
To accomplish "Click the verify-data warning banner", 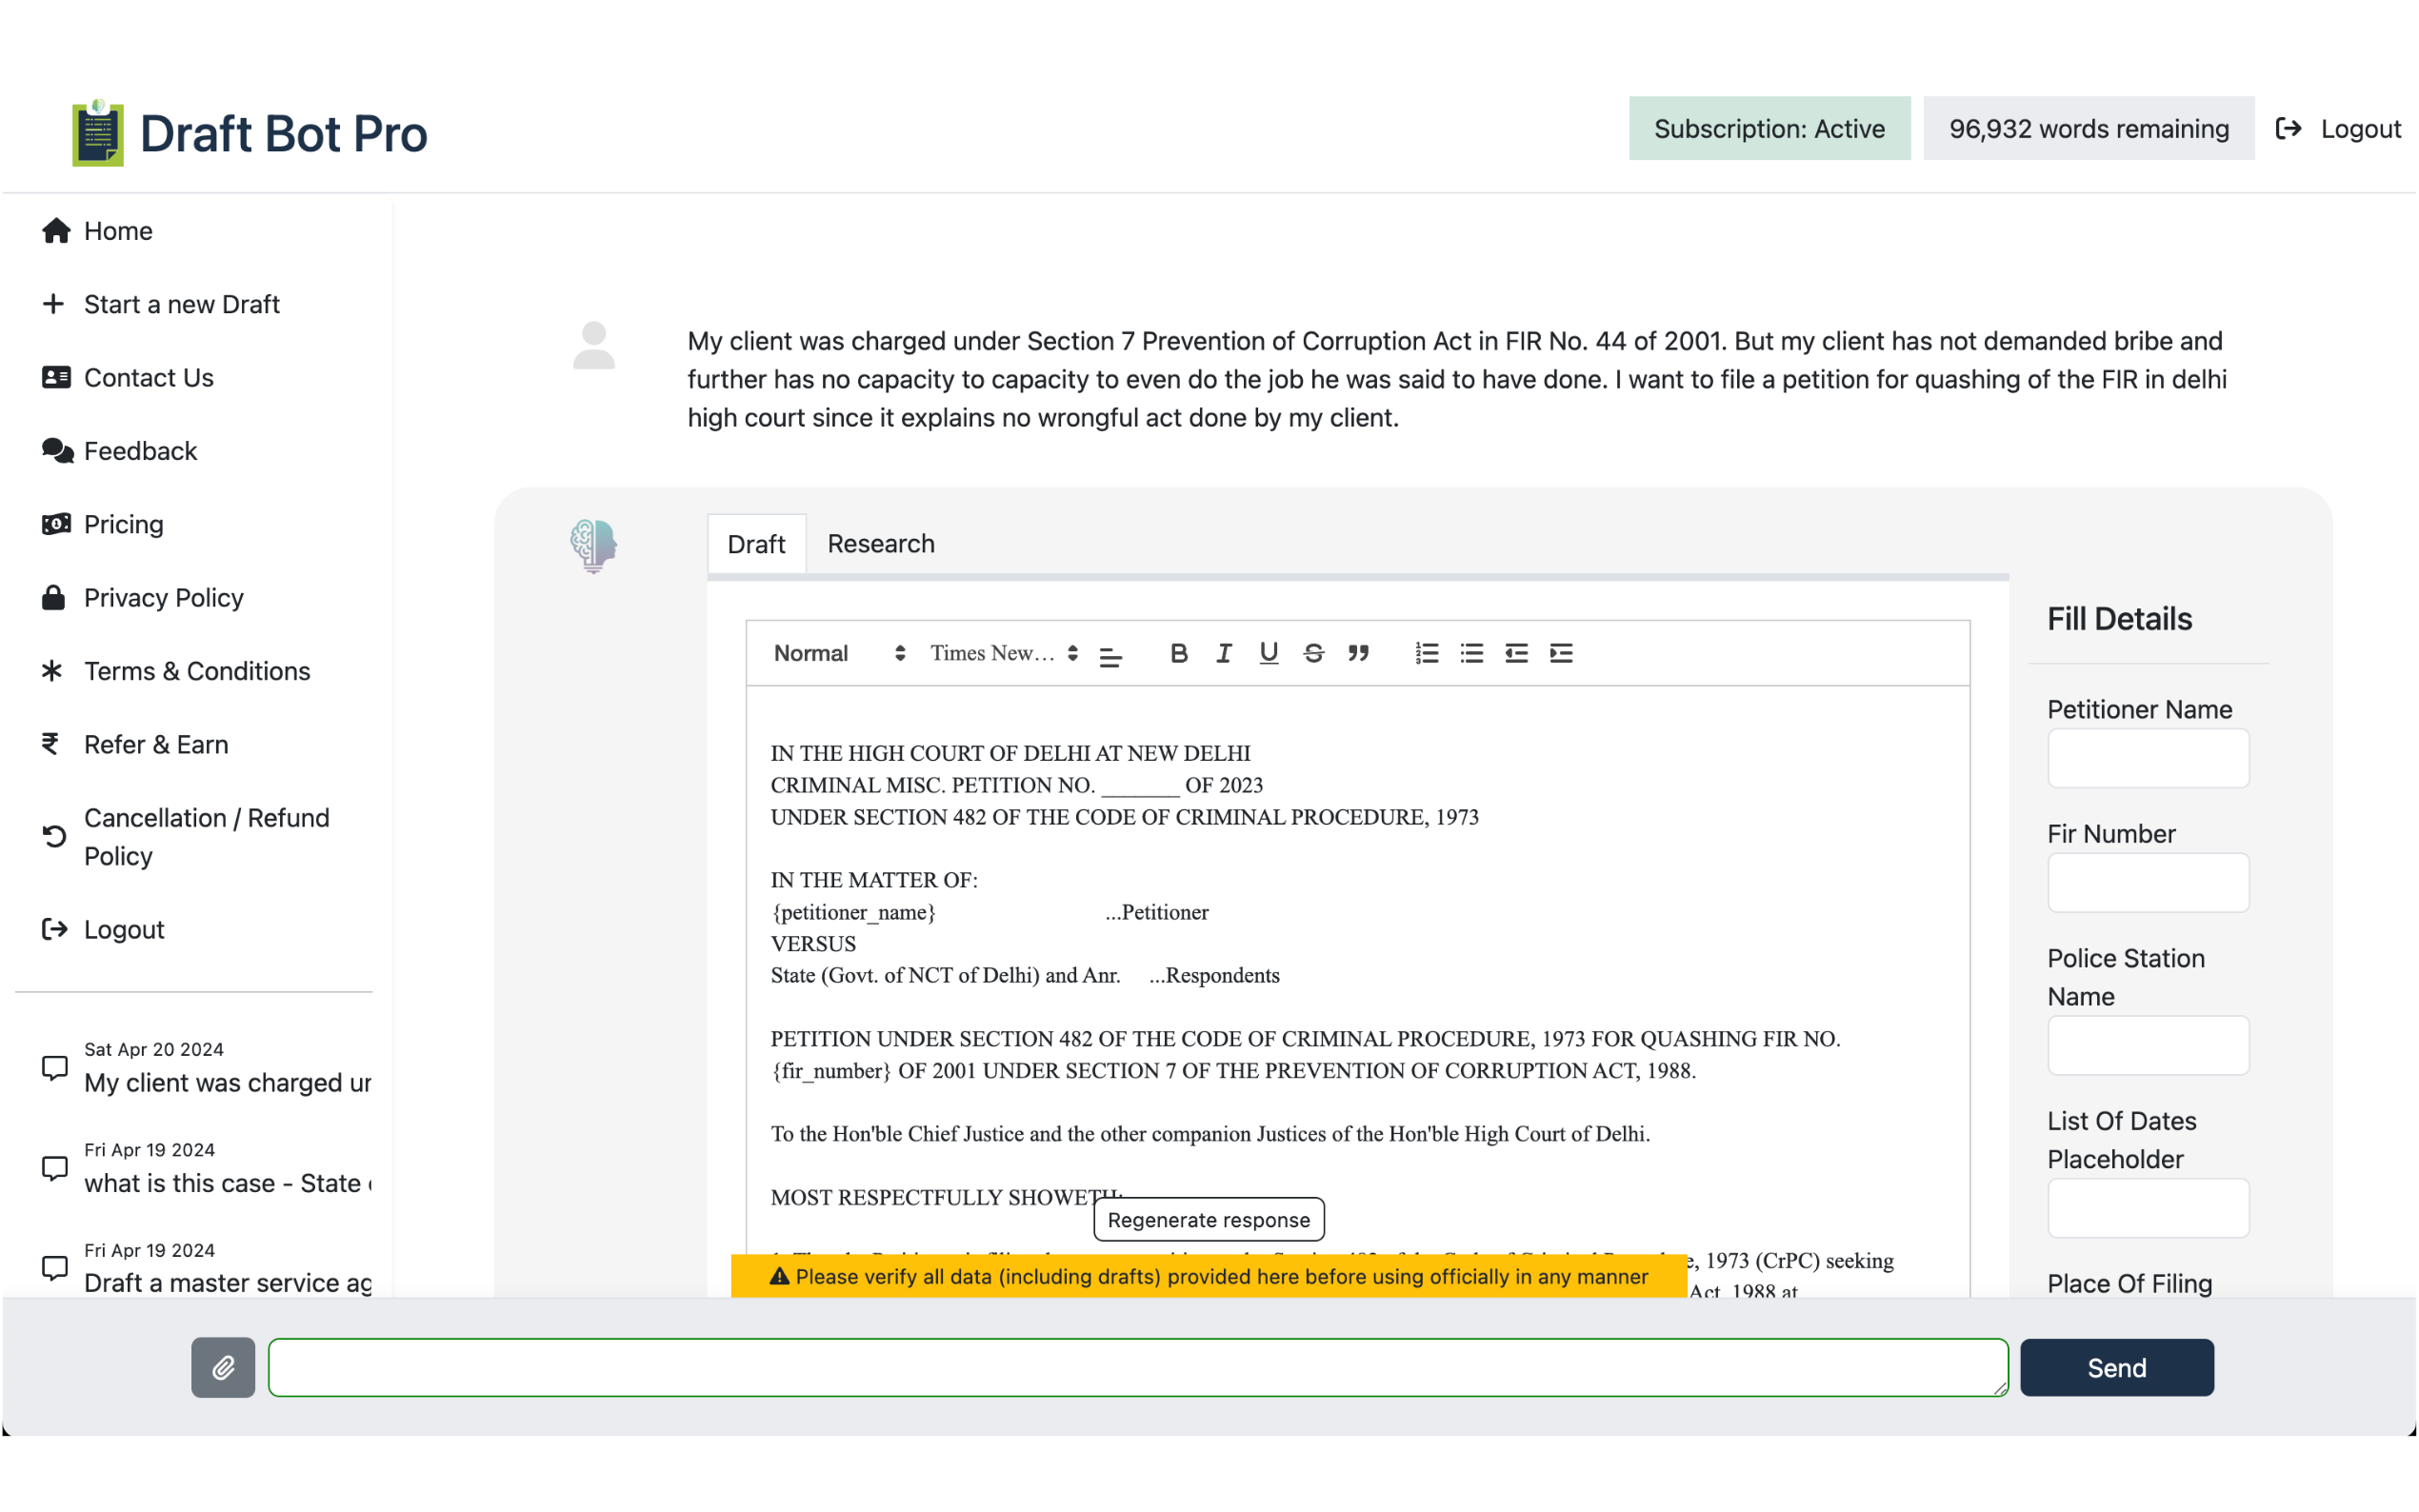I will click(x=1208, y=1276).
